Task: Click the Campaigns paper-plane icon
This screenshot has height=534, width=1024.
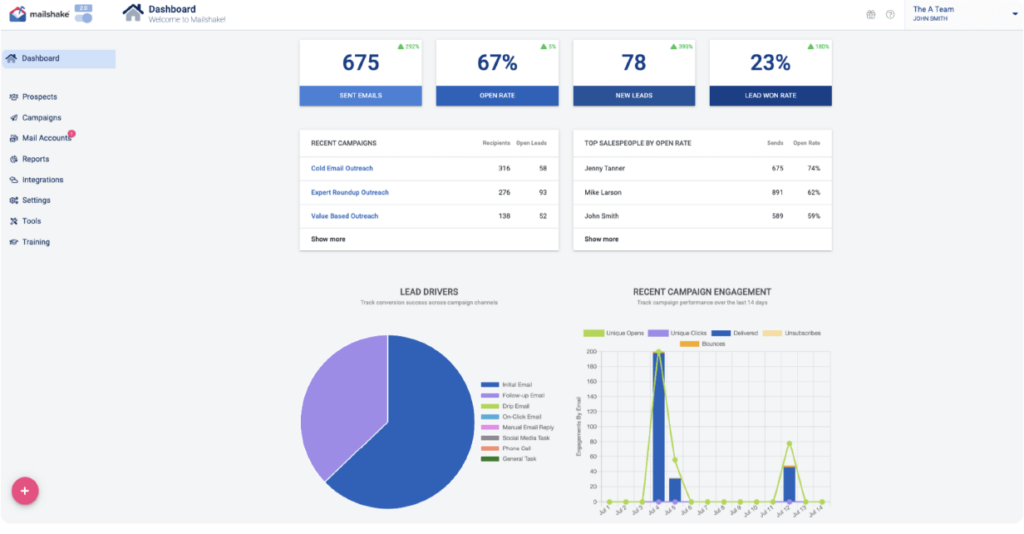Action: pyautogui.click(x=14, y=118)
